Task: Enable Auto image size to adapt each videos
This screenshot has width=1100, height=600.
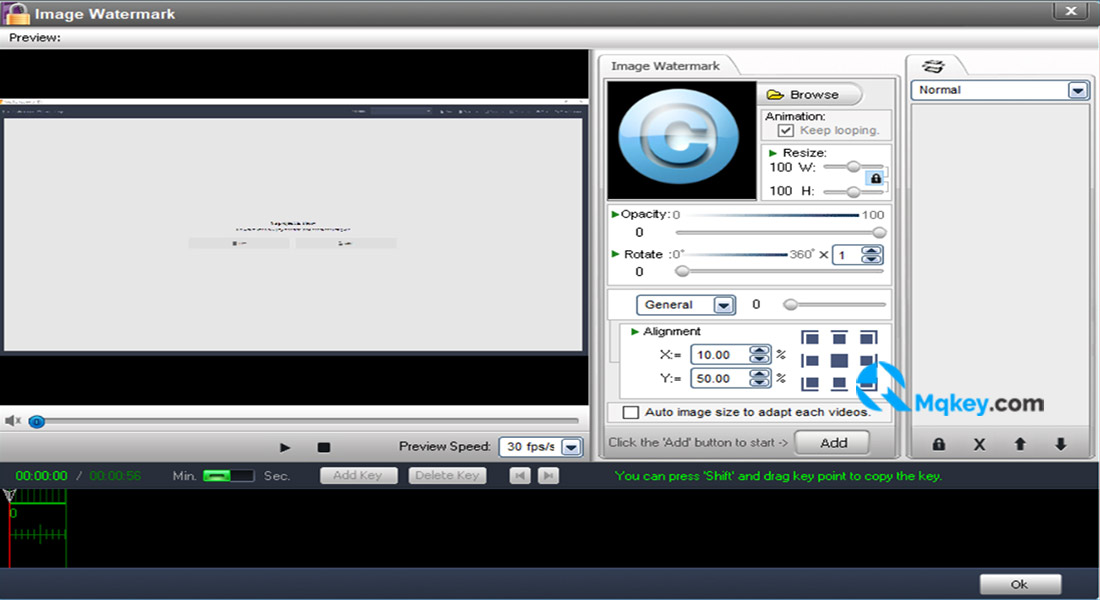Action: pos(631,412)
